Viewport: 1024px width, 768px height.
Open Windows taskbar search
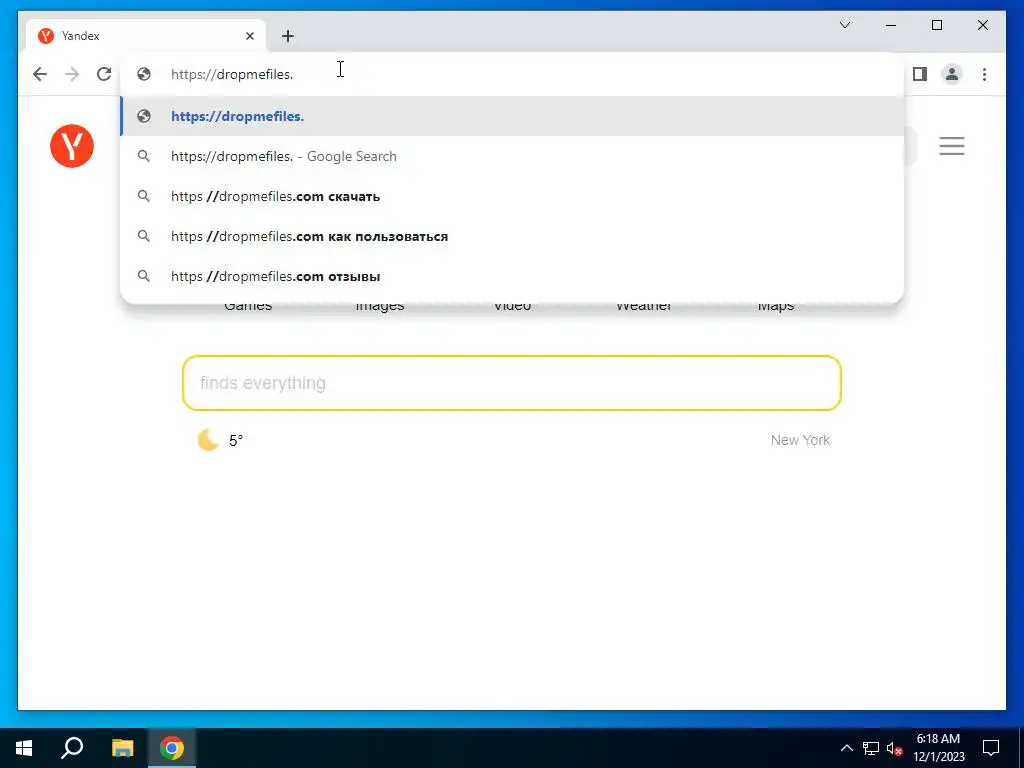[72, 748]
